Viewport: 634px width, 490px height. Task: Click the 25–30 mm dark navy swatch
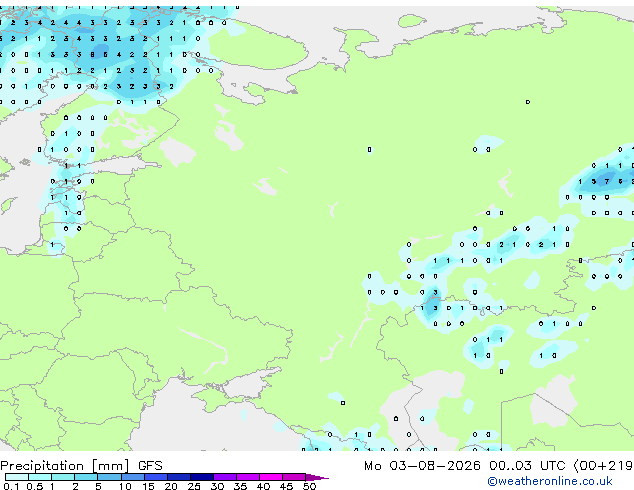[201, 477]
